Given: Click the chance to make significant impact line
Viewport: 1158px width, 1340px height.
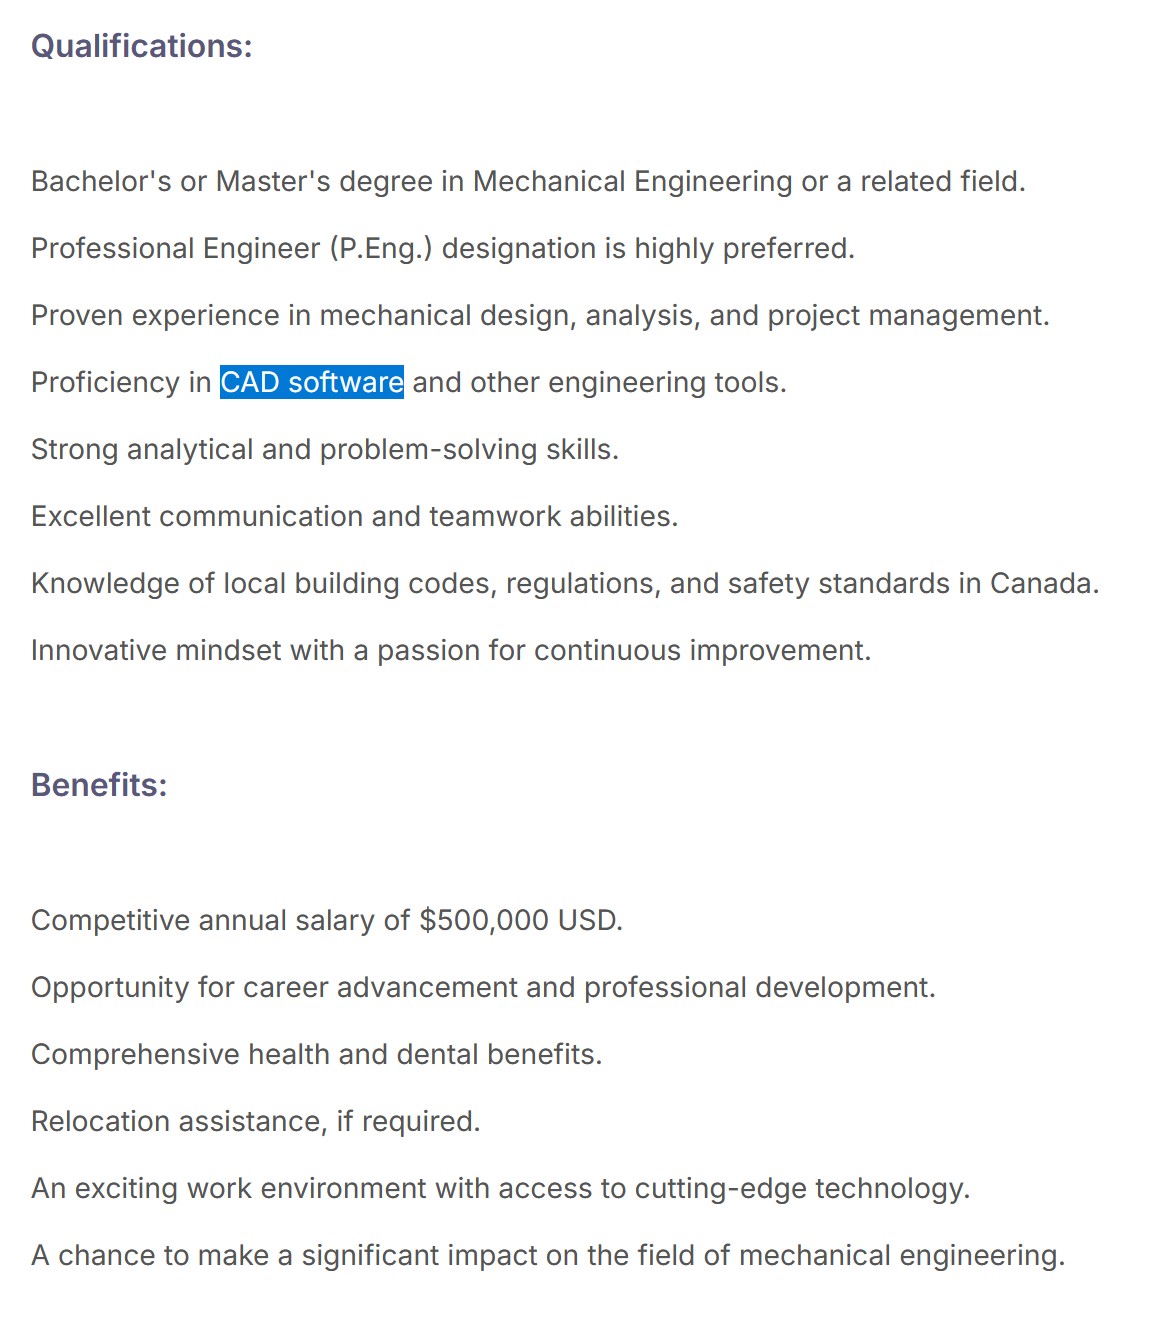Looking at the screenshot, I should pos(548,1255).
